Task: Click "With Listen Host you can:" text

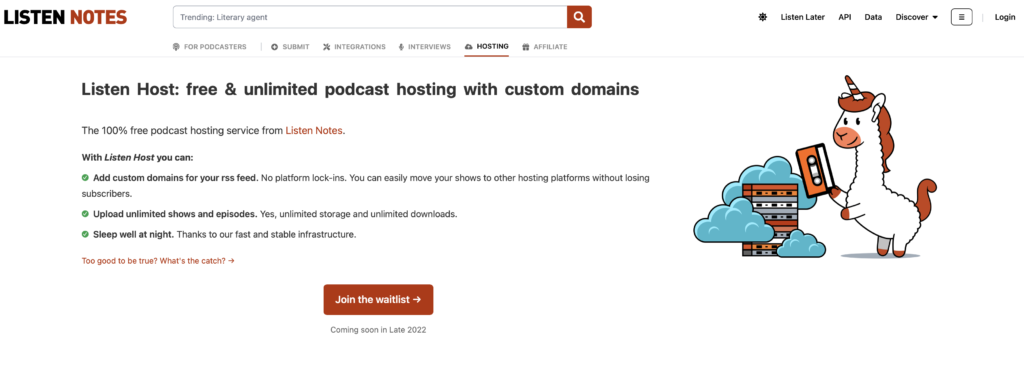Action: (x=137, y=157)
